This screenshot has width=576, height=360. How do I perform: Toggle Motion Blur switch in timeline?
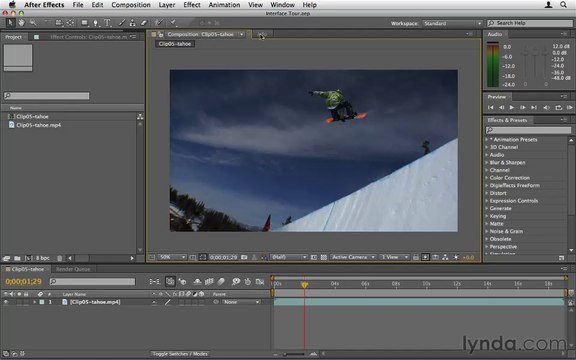[x=221, y=282]
